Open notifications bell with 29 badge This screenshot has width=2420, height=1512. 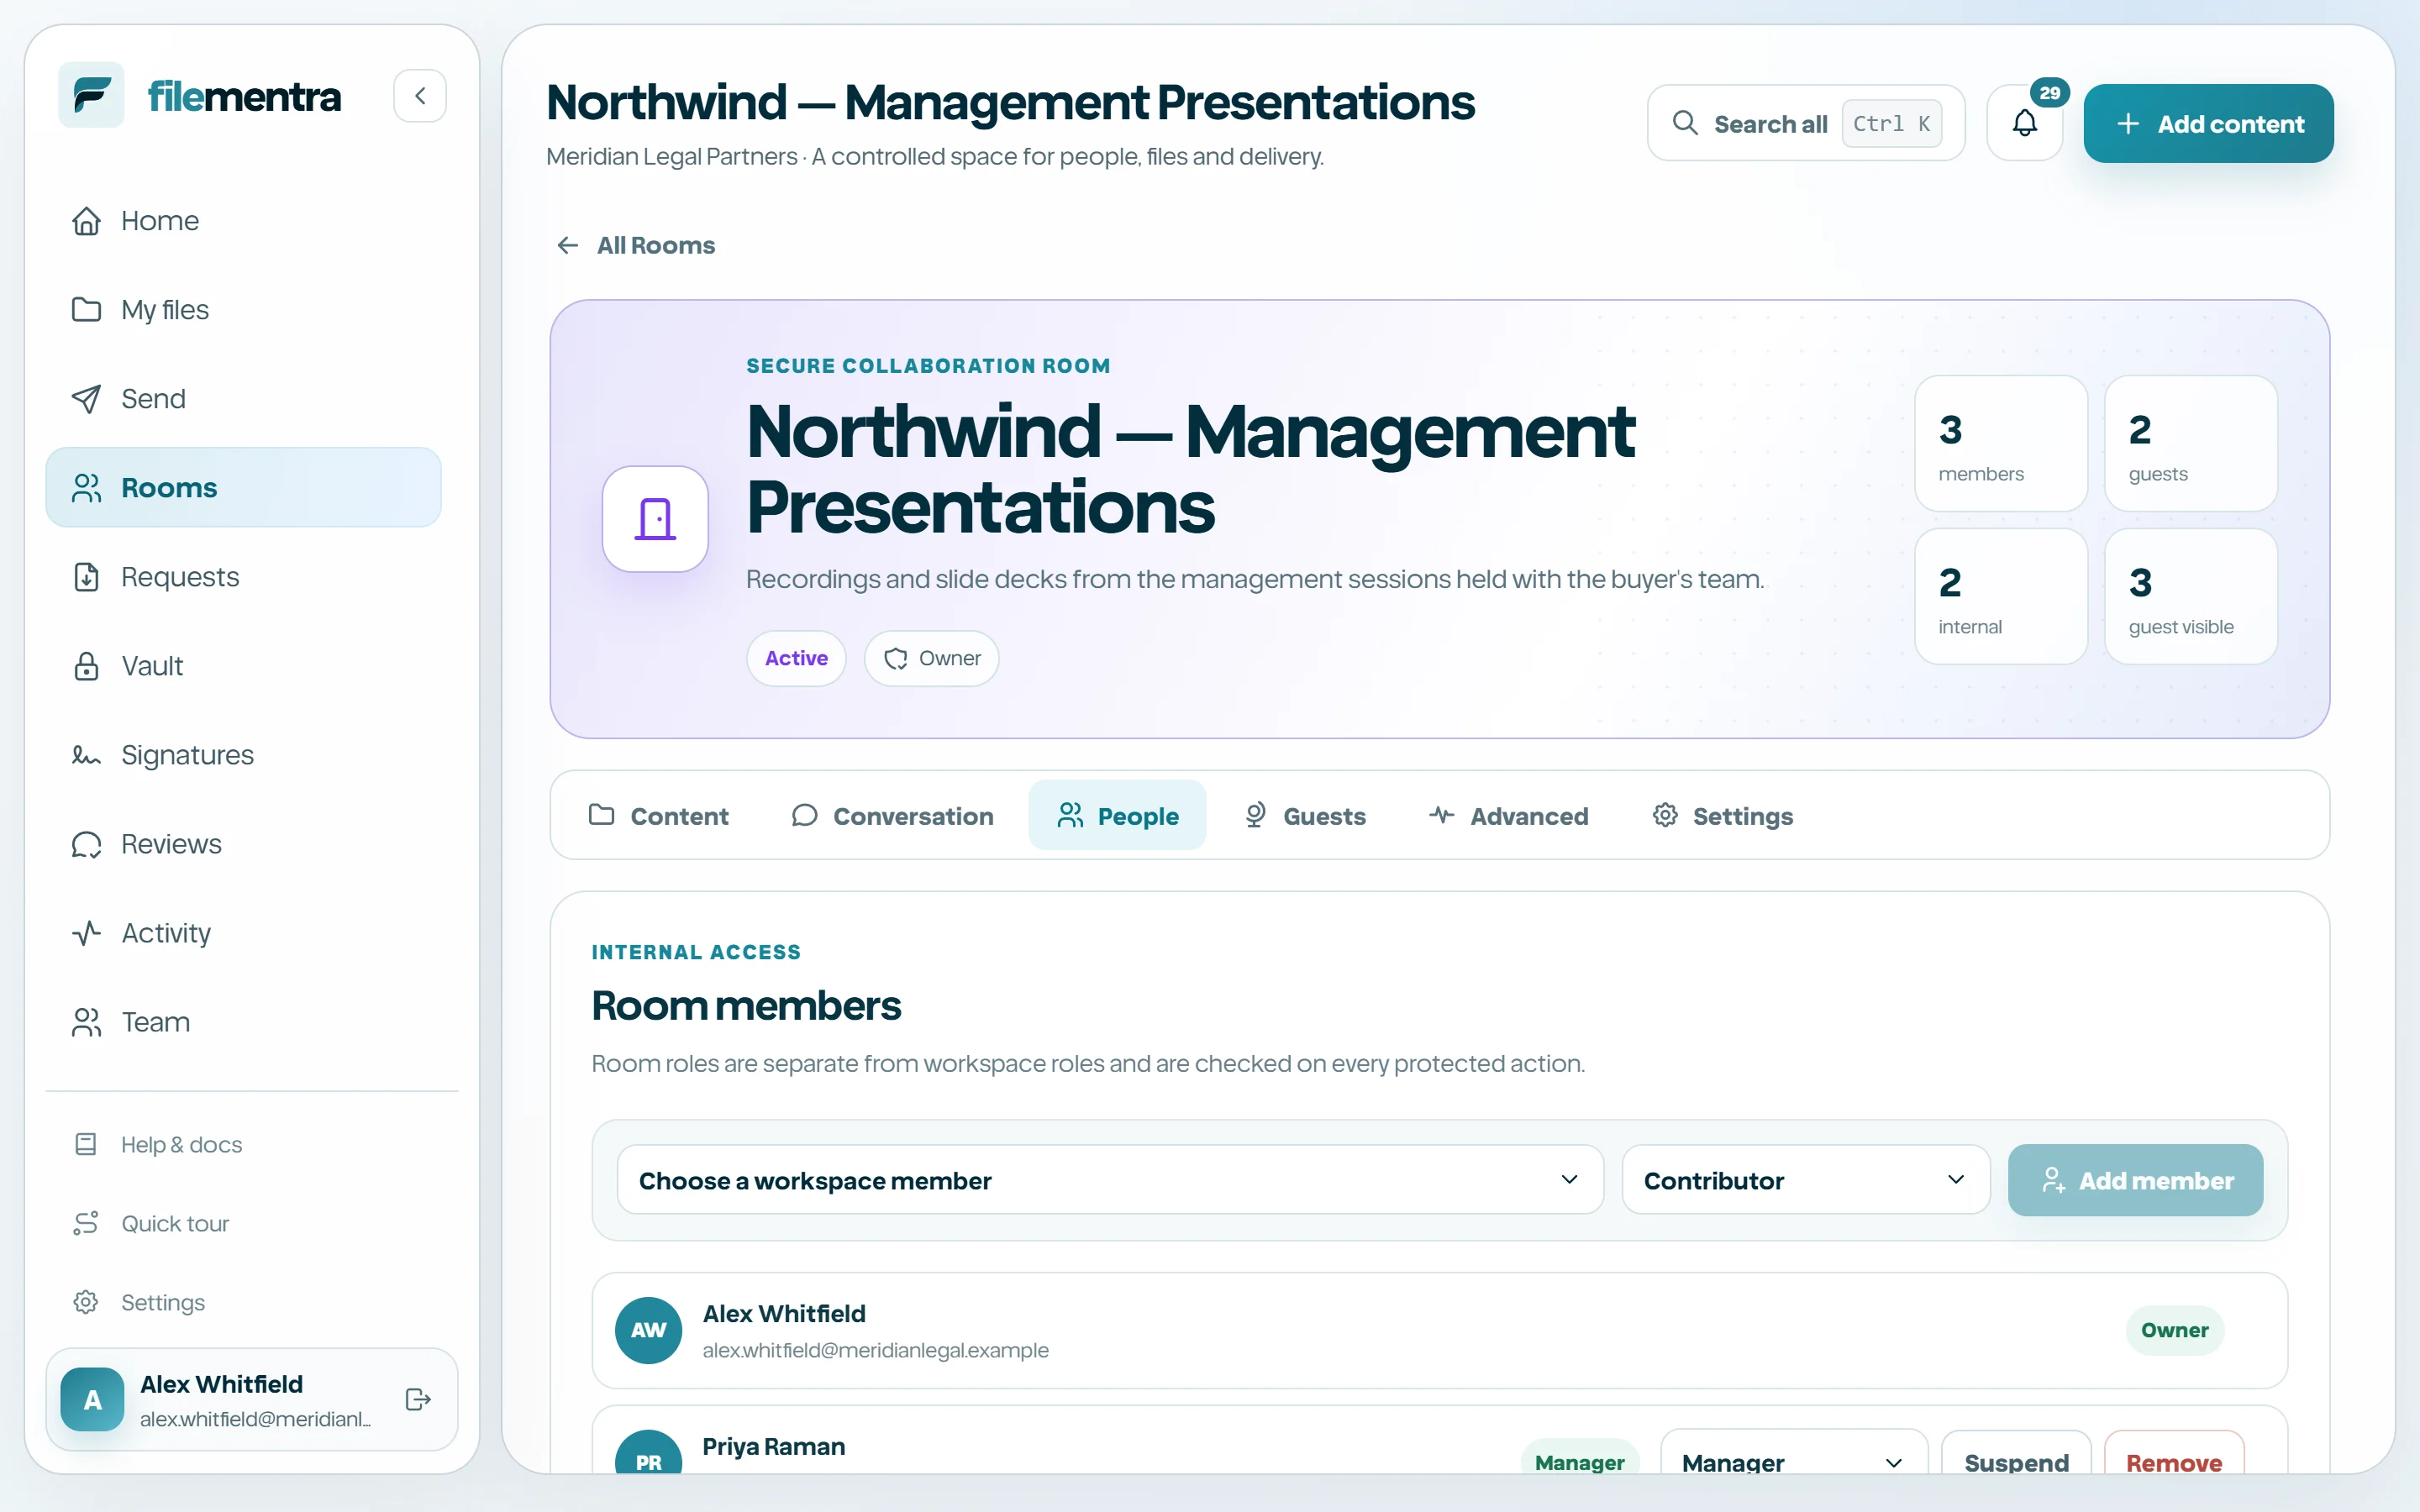point(2025,123)
